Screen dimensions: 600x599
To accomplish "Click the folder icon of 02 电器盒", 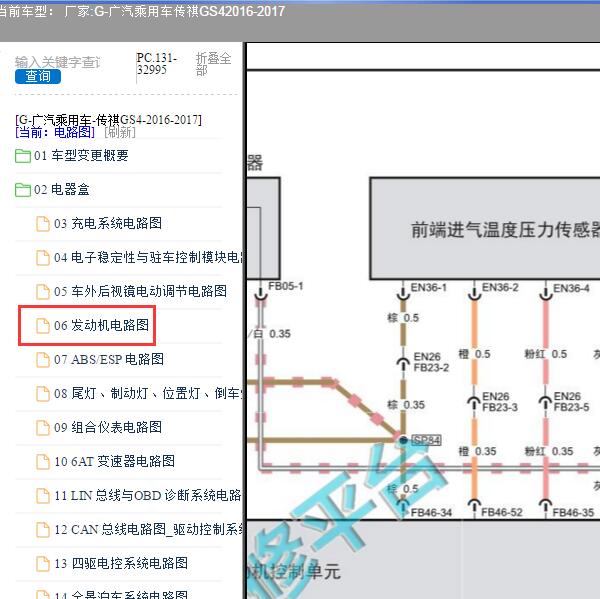I will [23, 190].
